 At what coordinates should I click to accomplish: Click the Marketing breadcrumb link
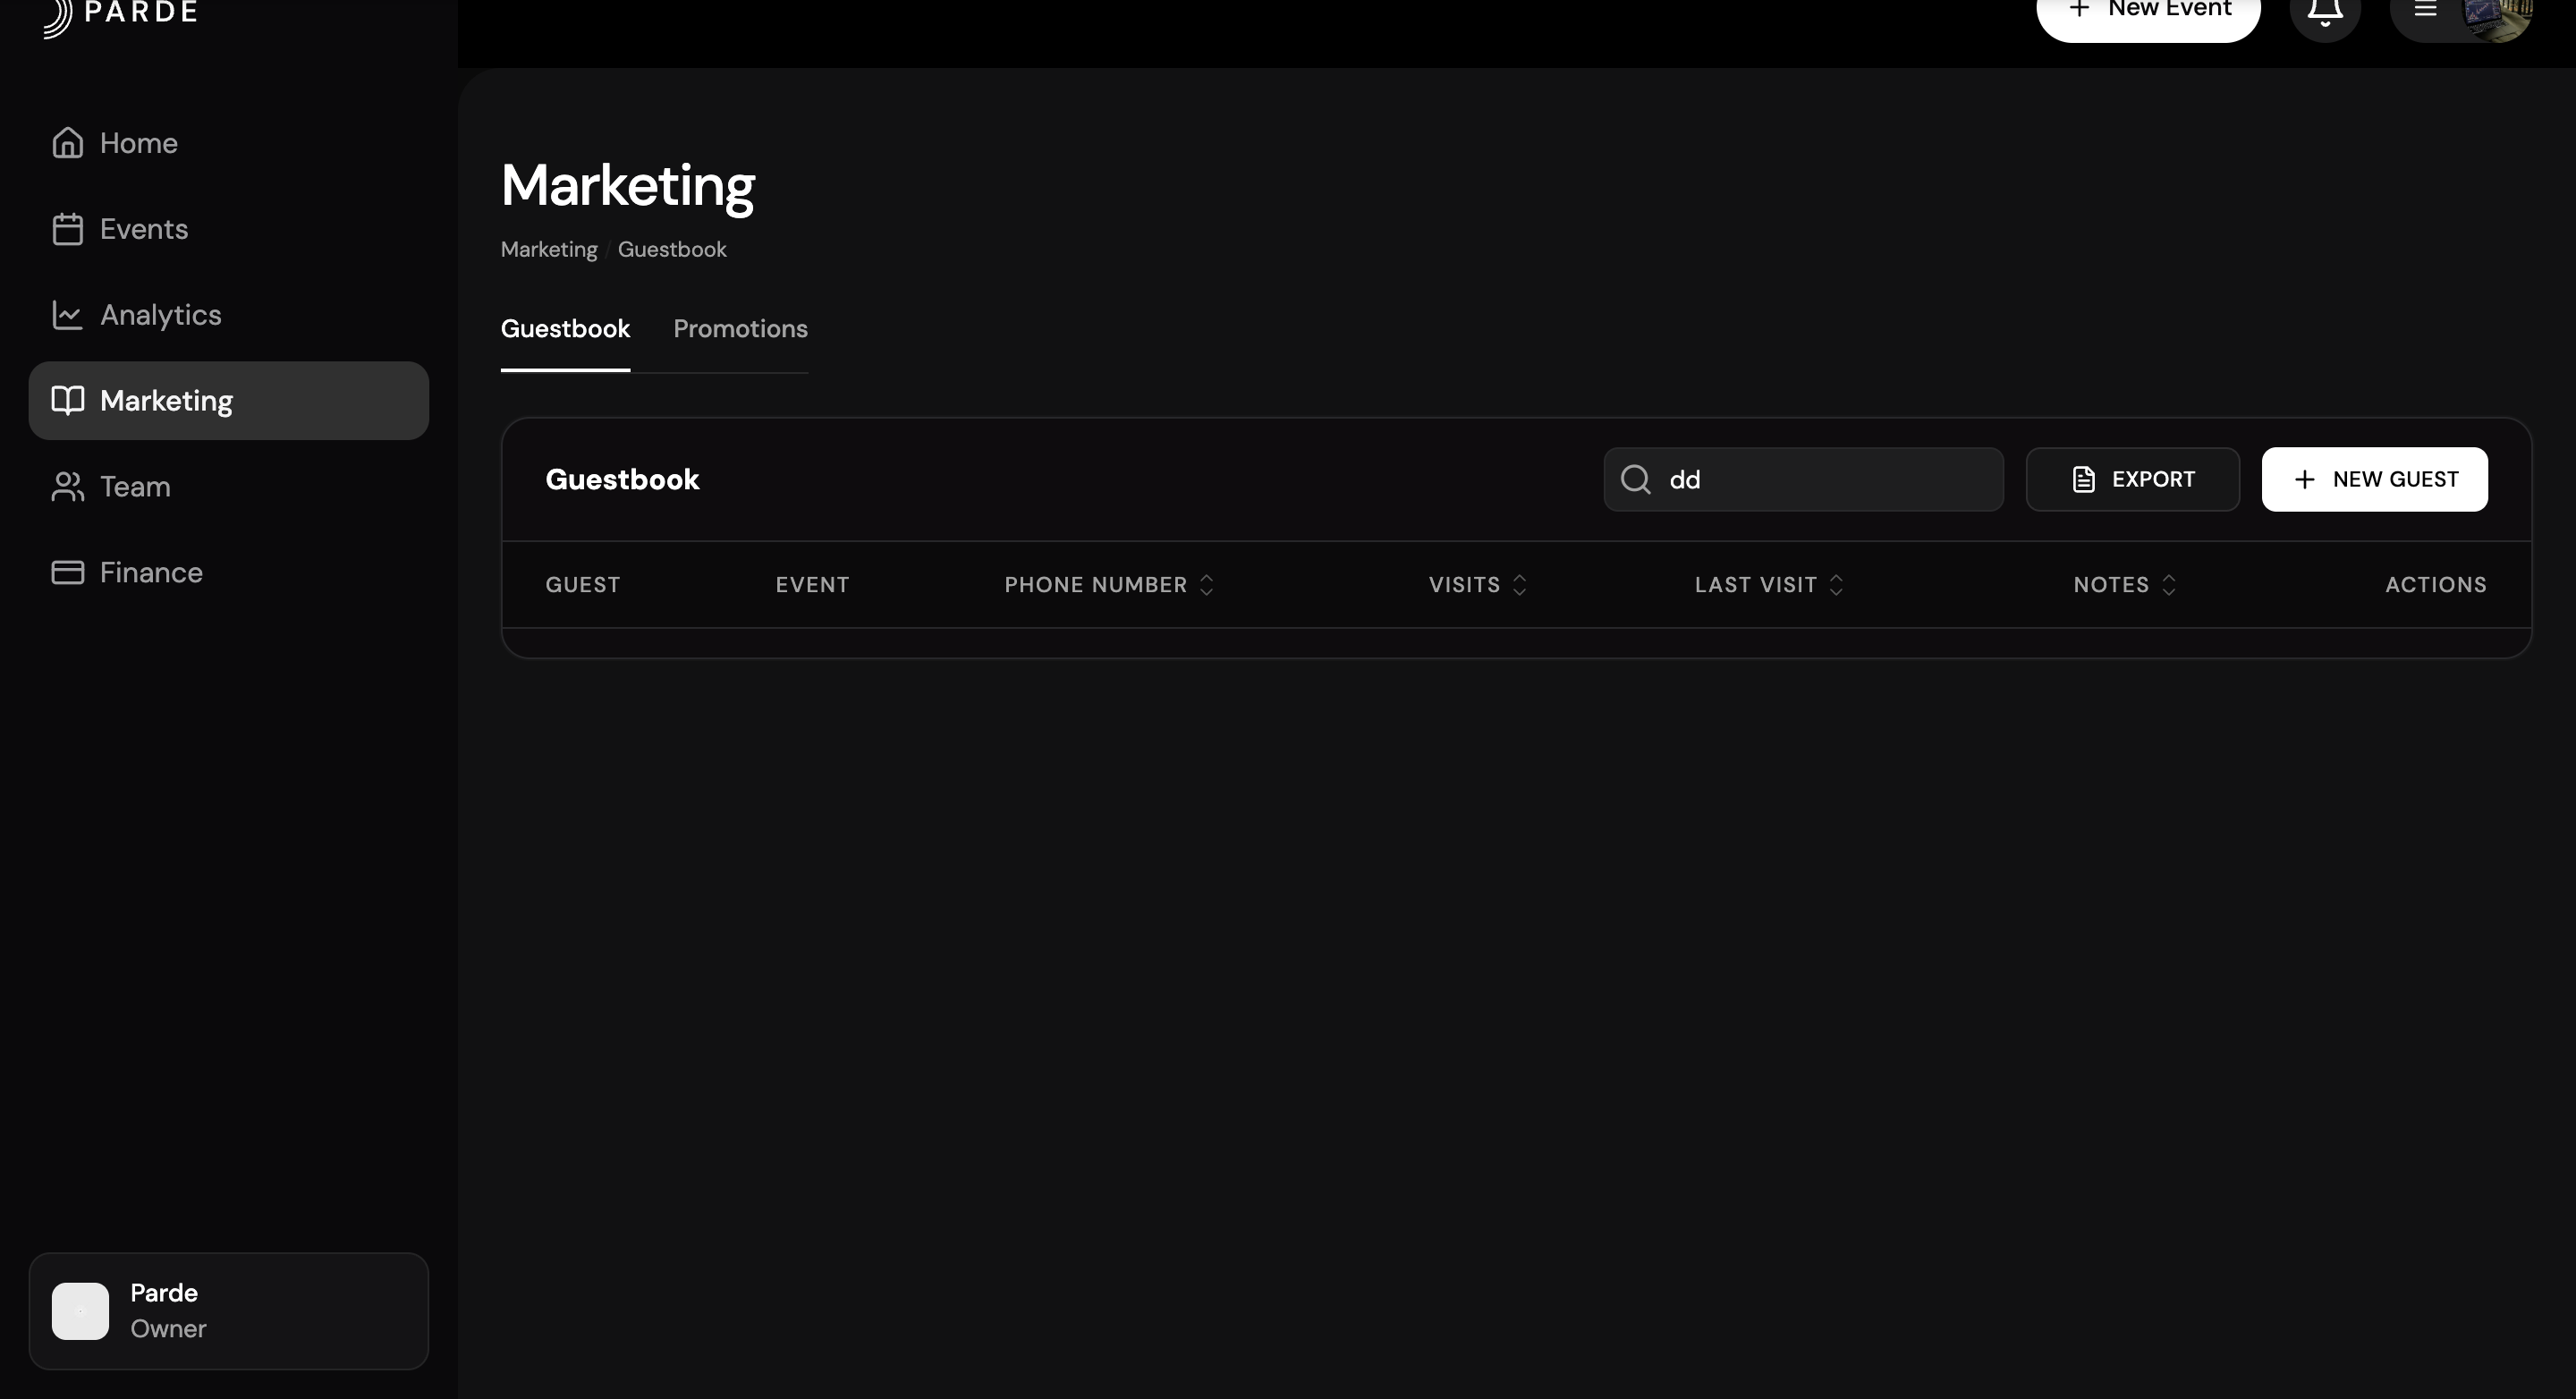click(x=548, y=250)
